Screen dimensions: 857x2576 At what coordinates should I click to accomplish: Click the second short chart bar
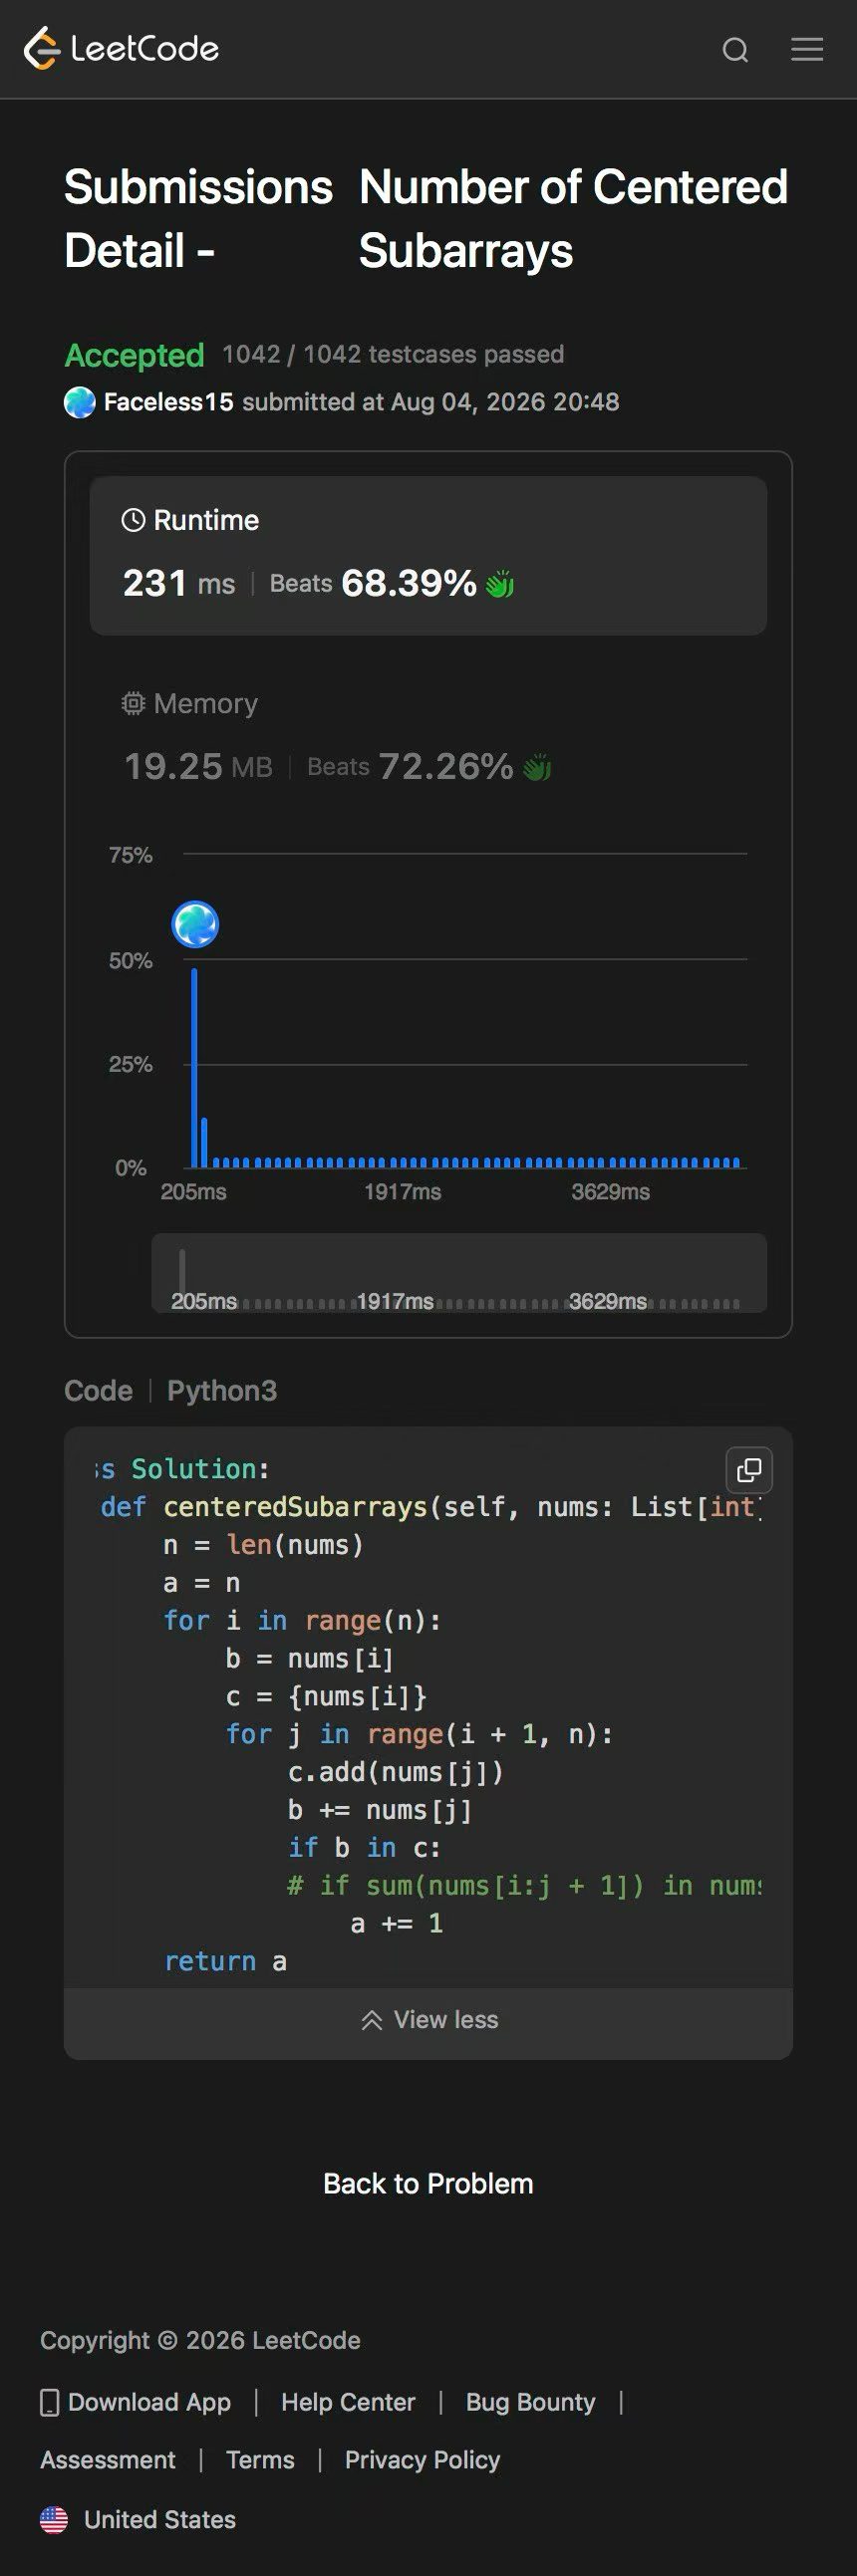click(x=204, y=1143)
